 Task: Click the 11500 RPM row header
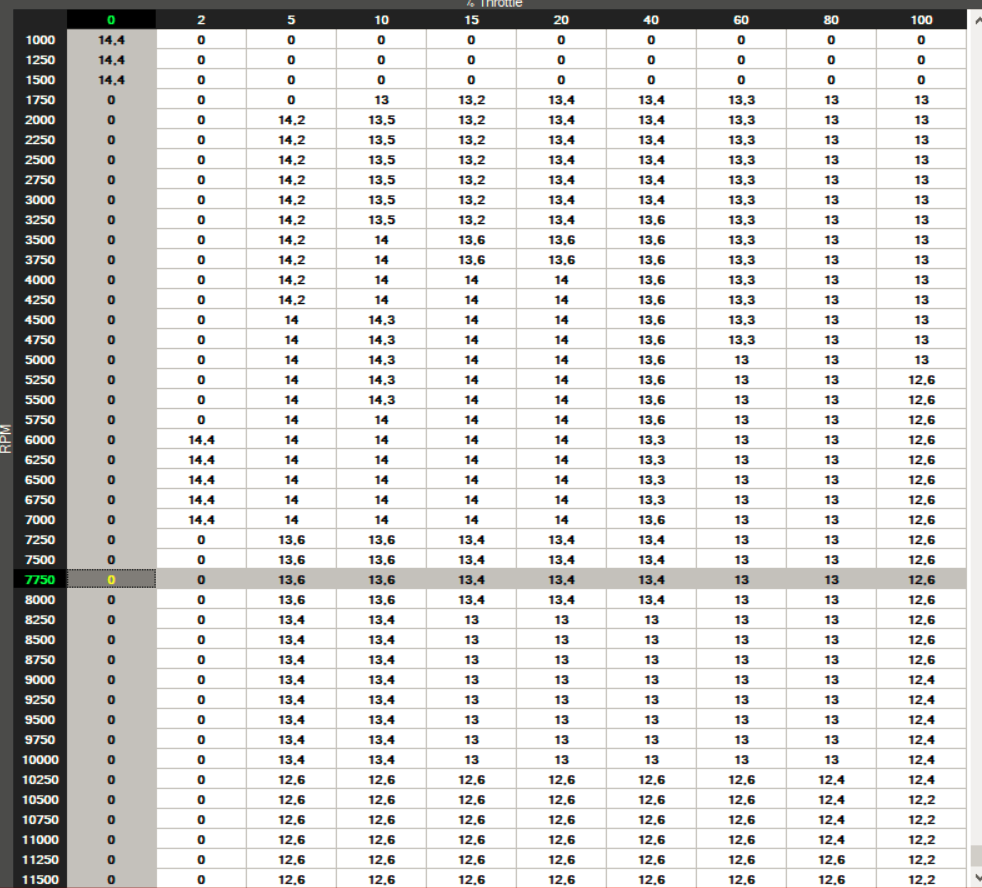pos(40,879)
